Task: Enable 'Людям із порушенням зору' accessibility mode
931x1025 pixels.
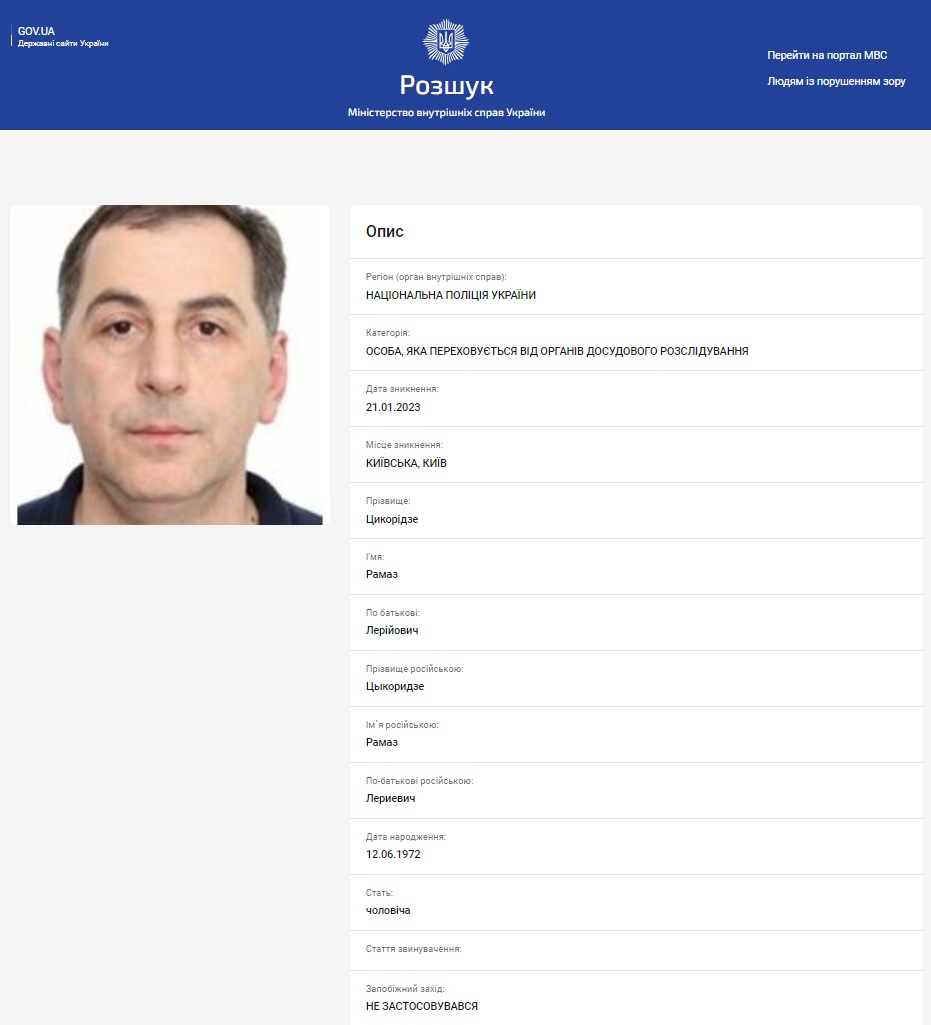Action: coord(836,81)
